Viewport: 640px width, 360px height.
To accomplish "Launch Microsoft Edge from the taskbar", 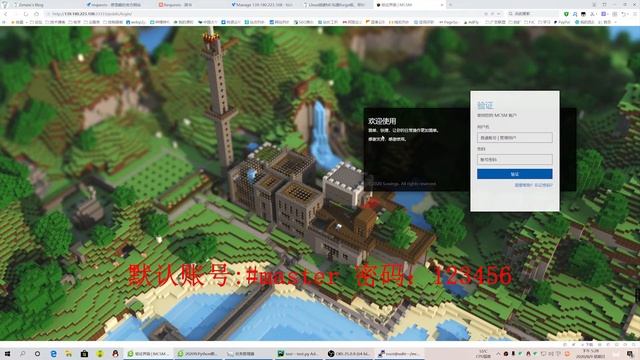I will (x=53, y=353).
